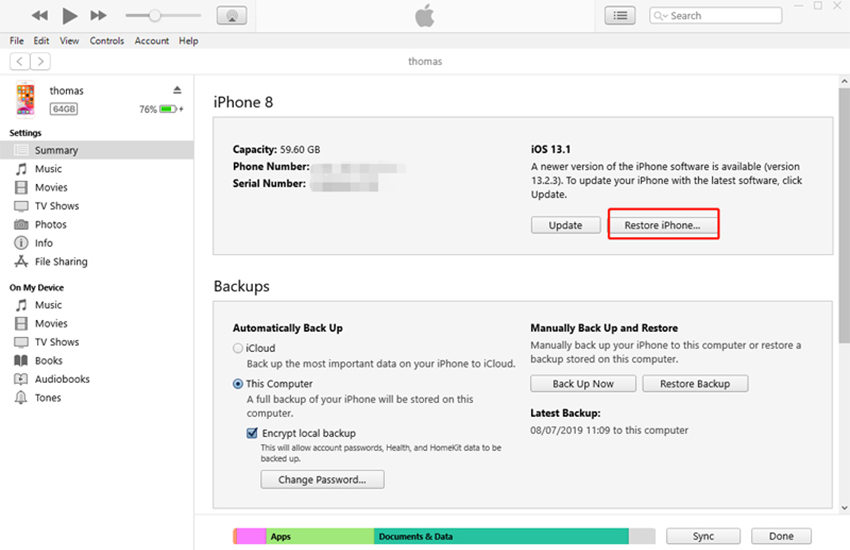
Task: Rewind to the previous track
Action: (40, 16)
